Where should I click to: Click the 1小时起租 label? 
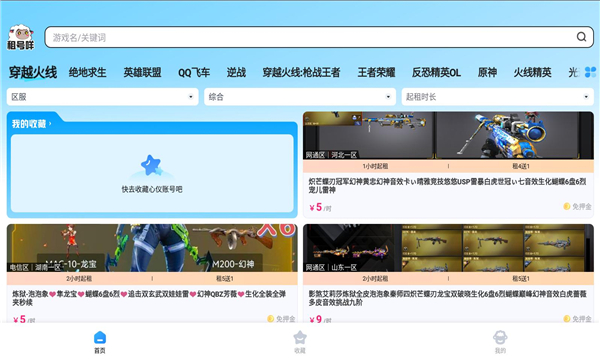(x=375, y=166)
